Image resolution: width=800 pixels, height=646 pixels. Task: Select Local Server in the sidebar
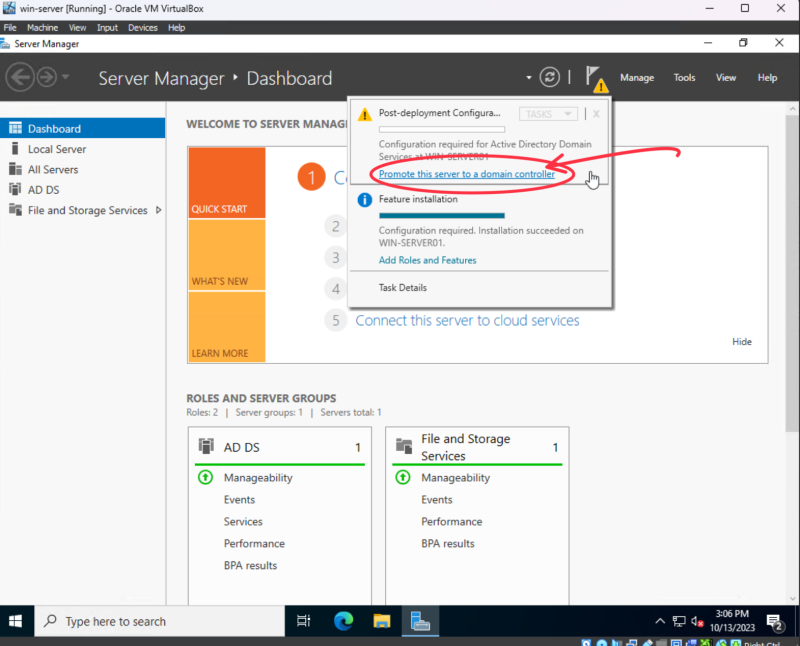coord(56,149)
